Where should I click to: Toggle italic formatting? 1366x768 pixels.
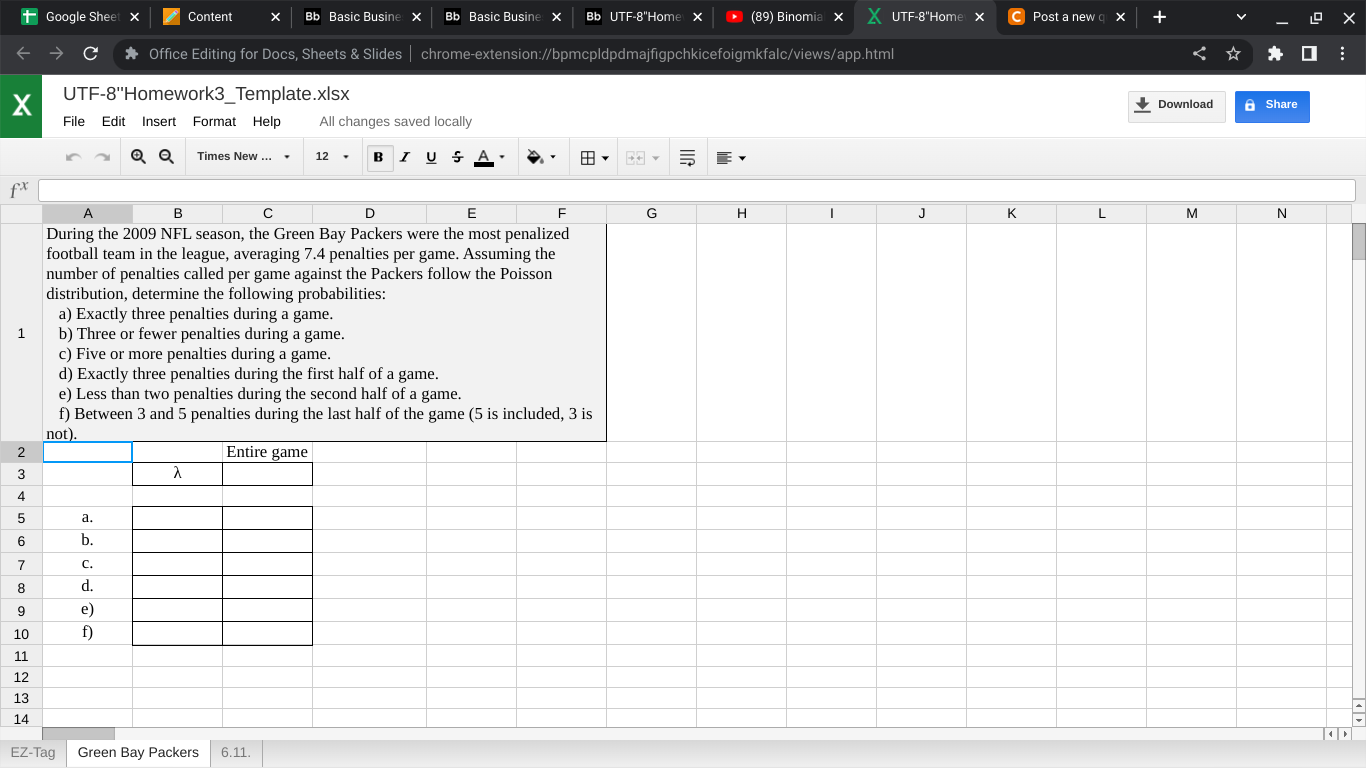coord(405,157)
